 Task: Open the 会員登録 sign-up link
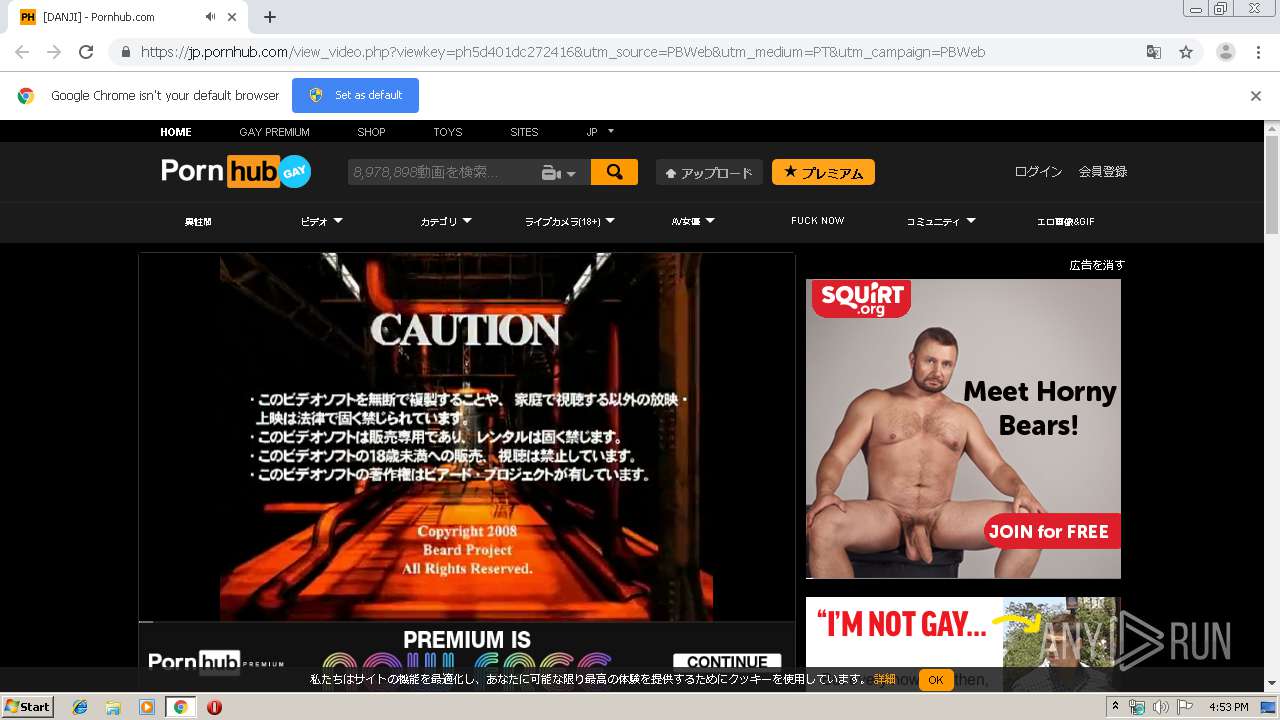point(1102,172)
